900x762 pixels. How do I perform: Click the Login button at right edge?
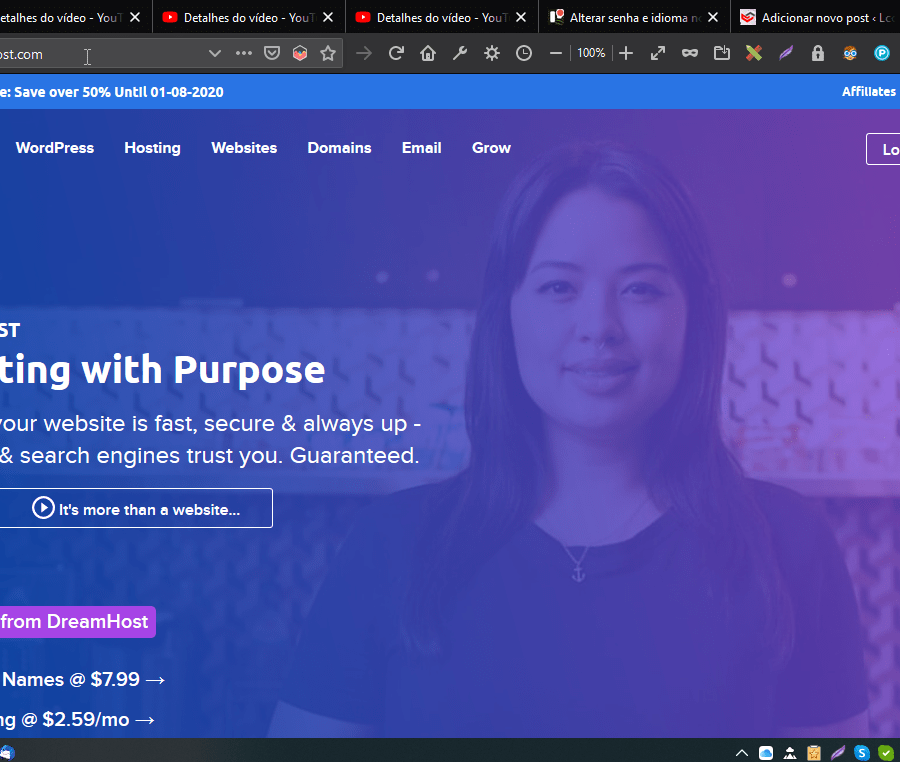(x=883, y=149)
